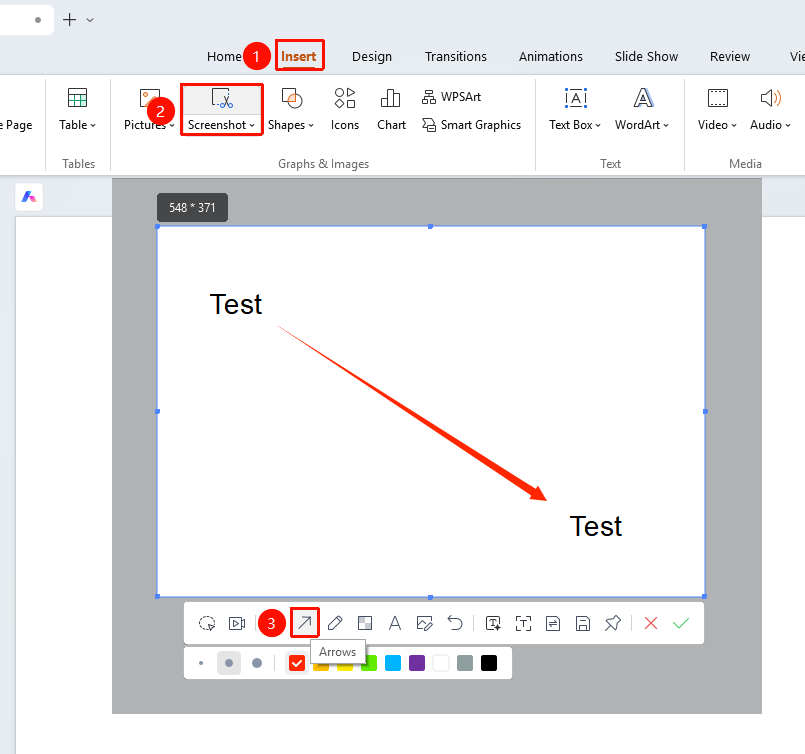Screen dimensions: 805x754
Task: Choose the mosaic blur tool
Action: pos(365,623)
